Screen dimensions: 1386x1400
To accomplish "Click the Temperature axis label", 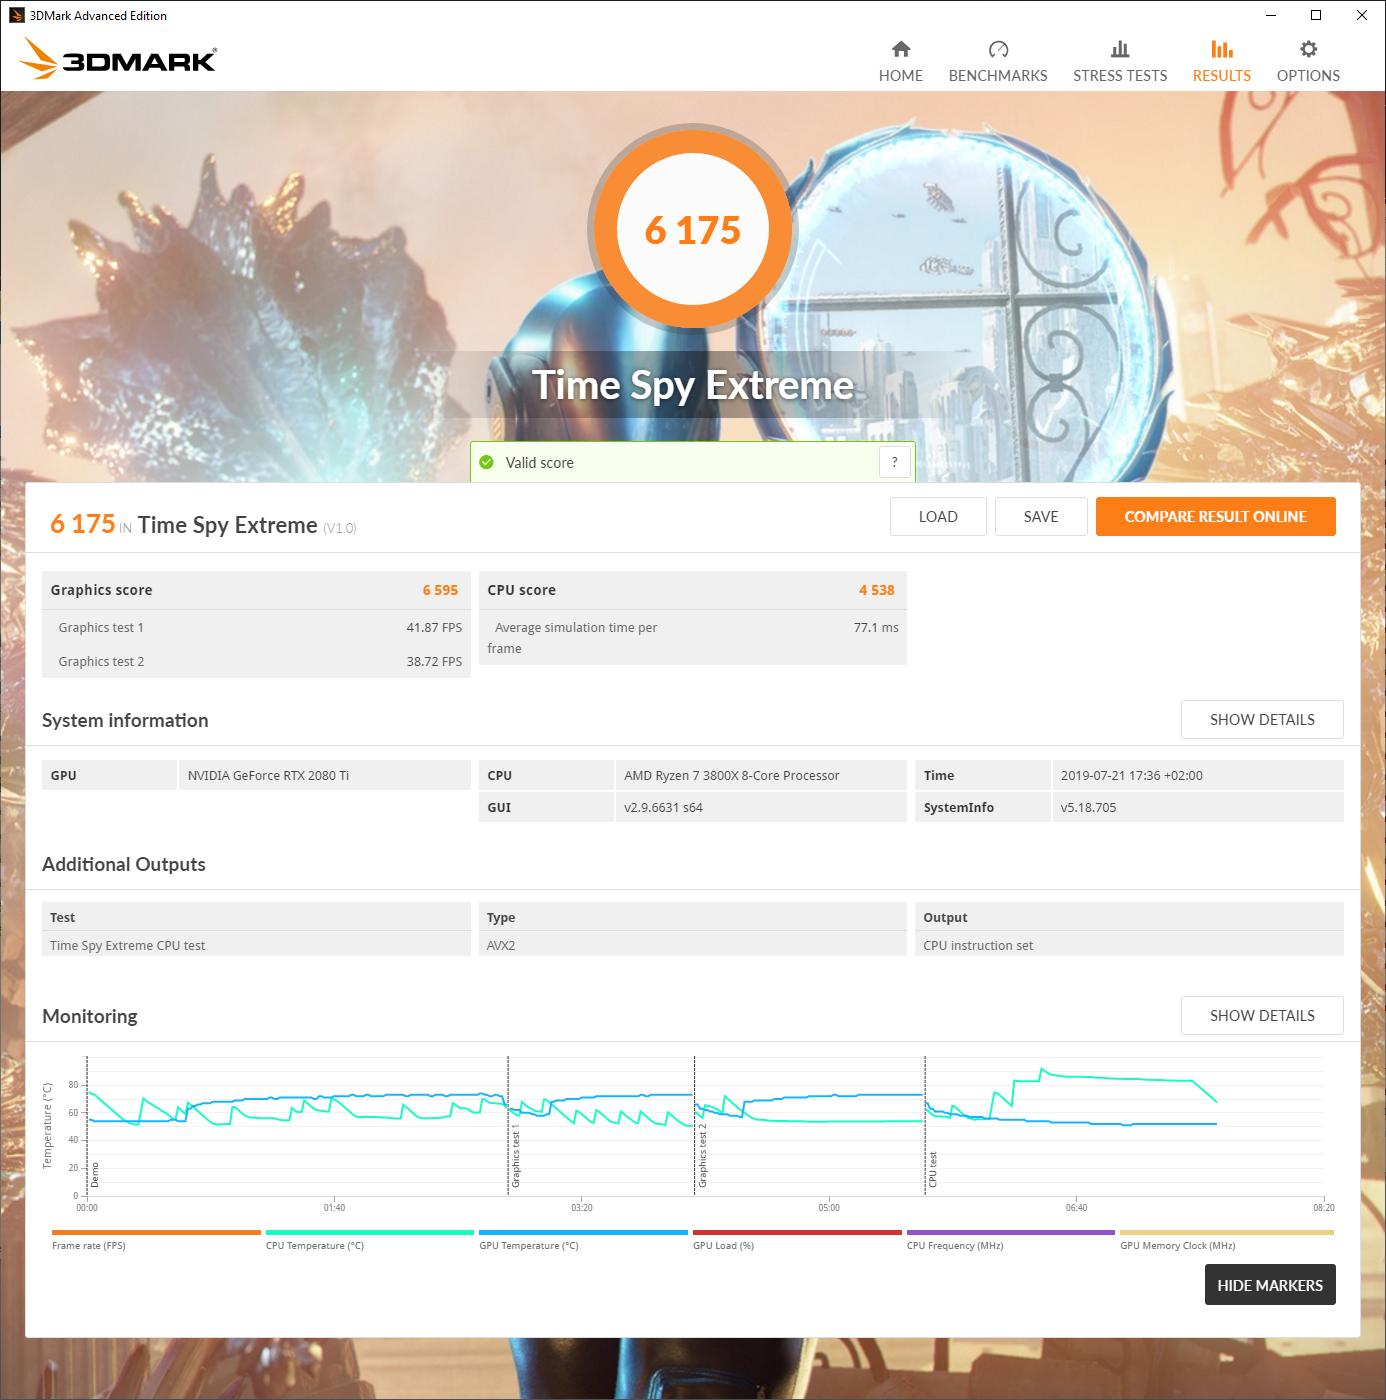I will coord(47,1126).
